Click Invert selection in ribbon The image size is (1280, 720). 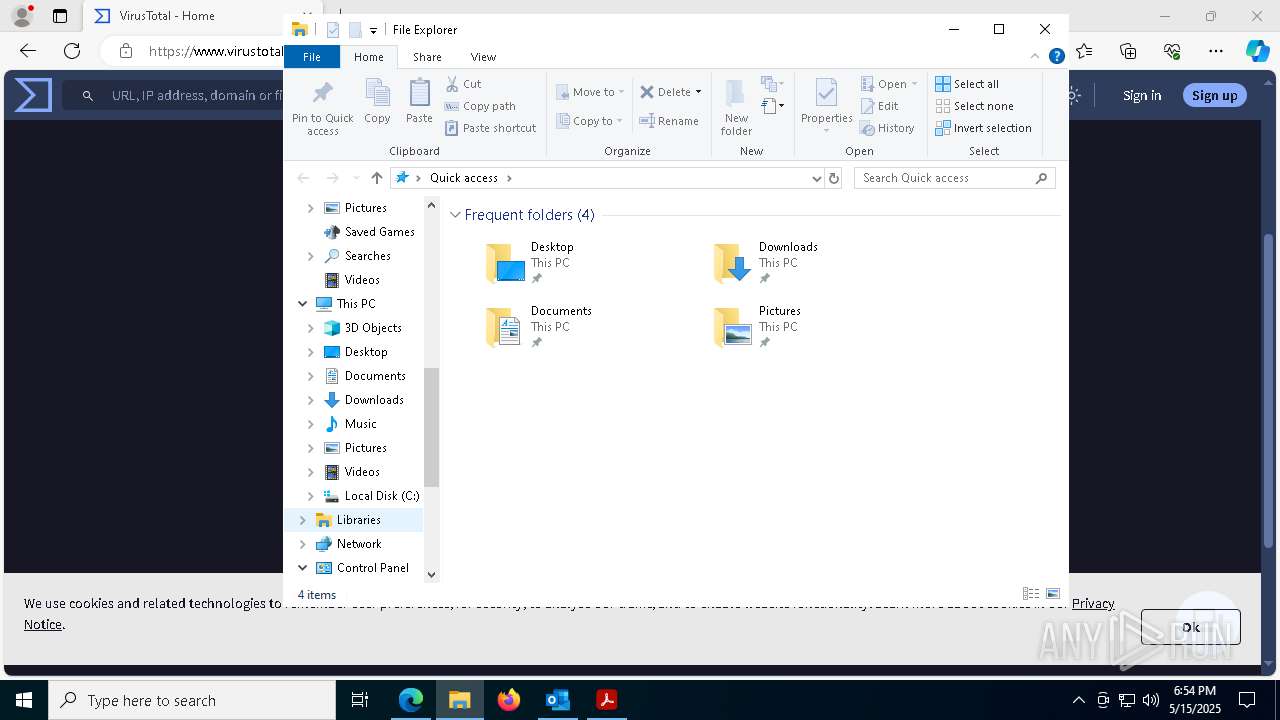pyautogui.click(x=983, y=128)
